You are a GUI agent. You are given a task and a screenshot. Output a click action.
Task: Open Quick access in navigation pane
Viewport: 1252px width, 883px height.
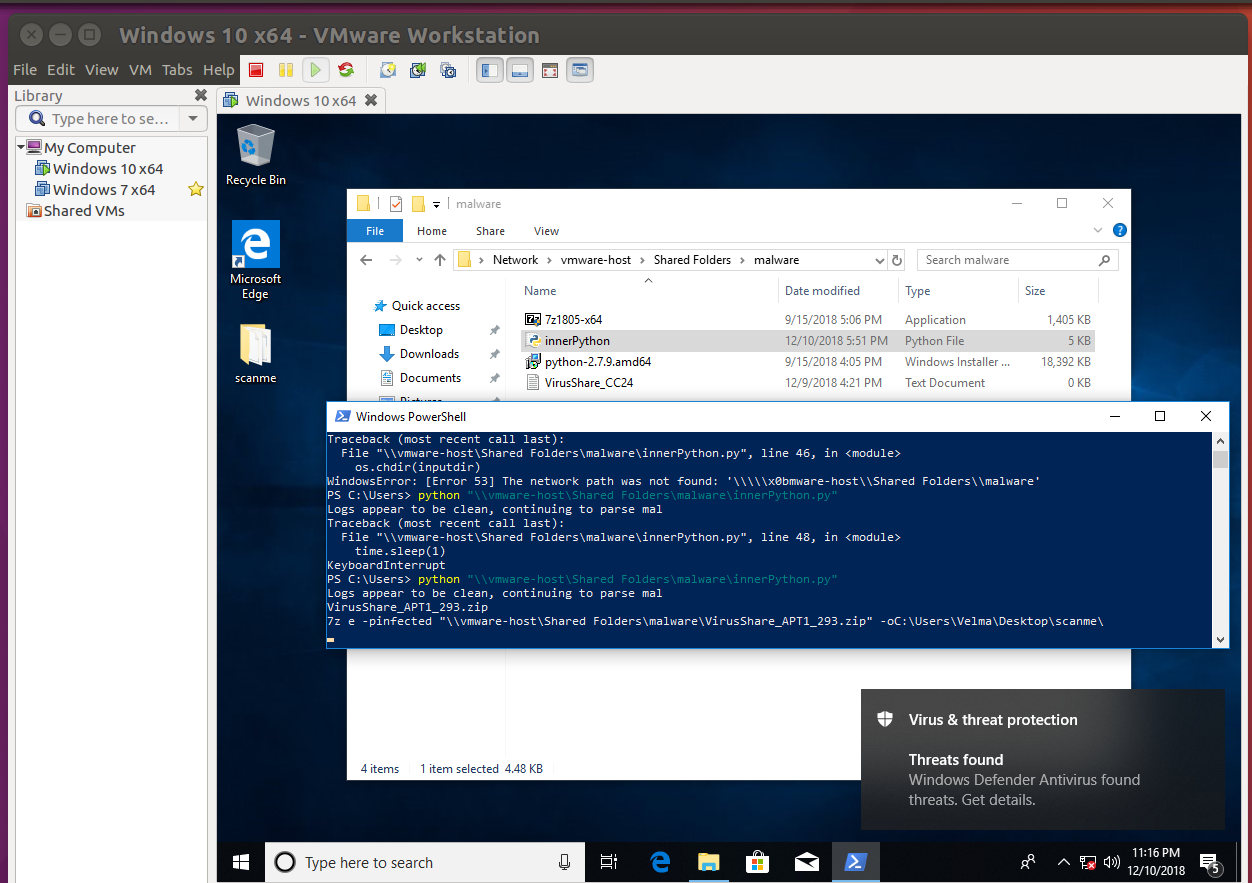coord(425,306)
